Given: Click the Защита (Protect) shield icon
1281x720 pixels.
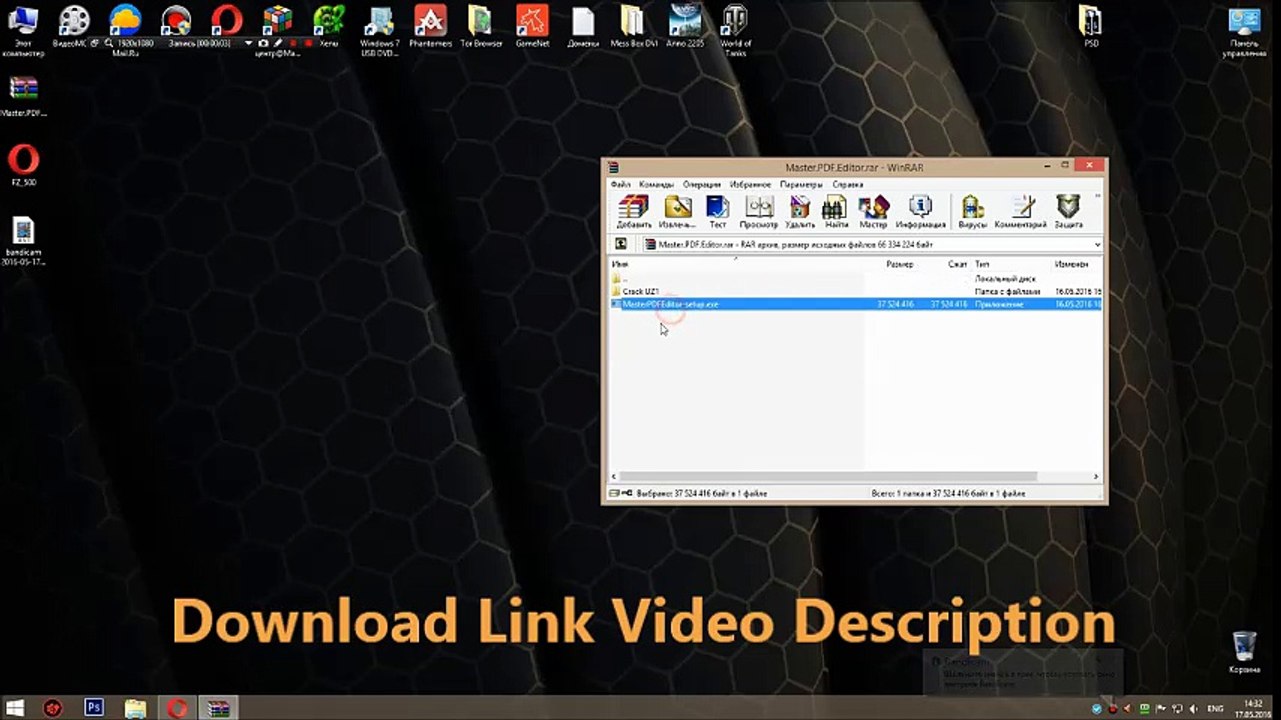Looking at the screenshot, I should point(1068,212).
